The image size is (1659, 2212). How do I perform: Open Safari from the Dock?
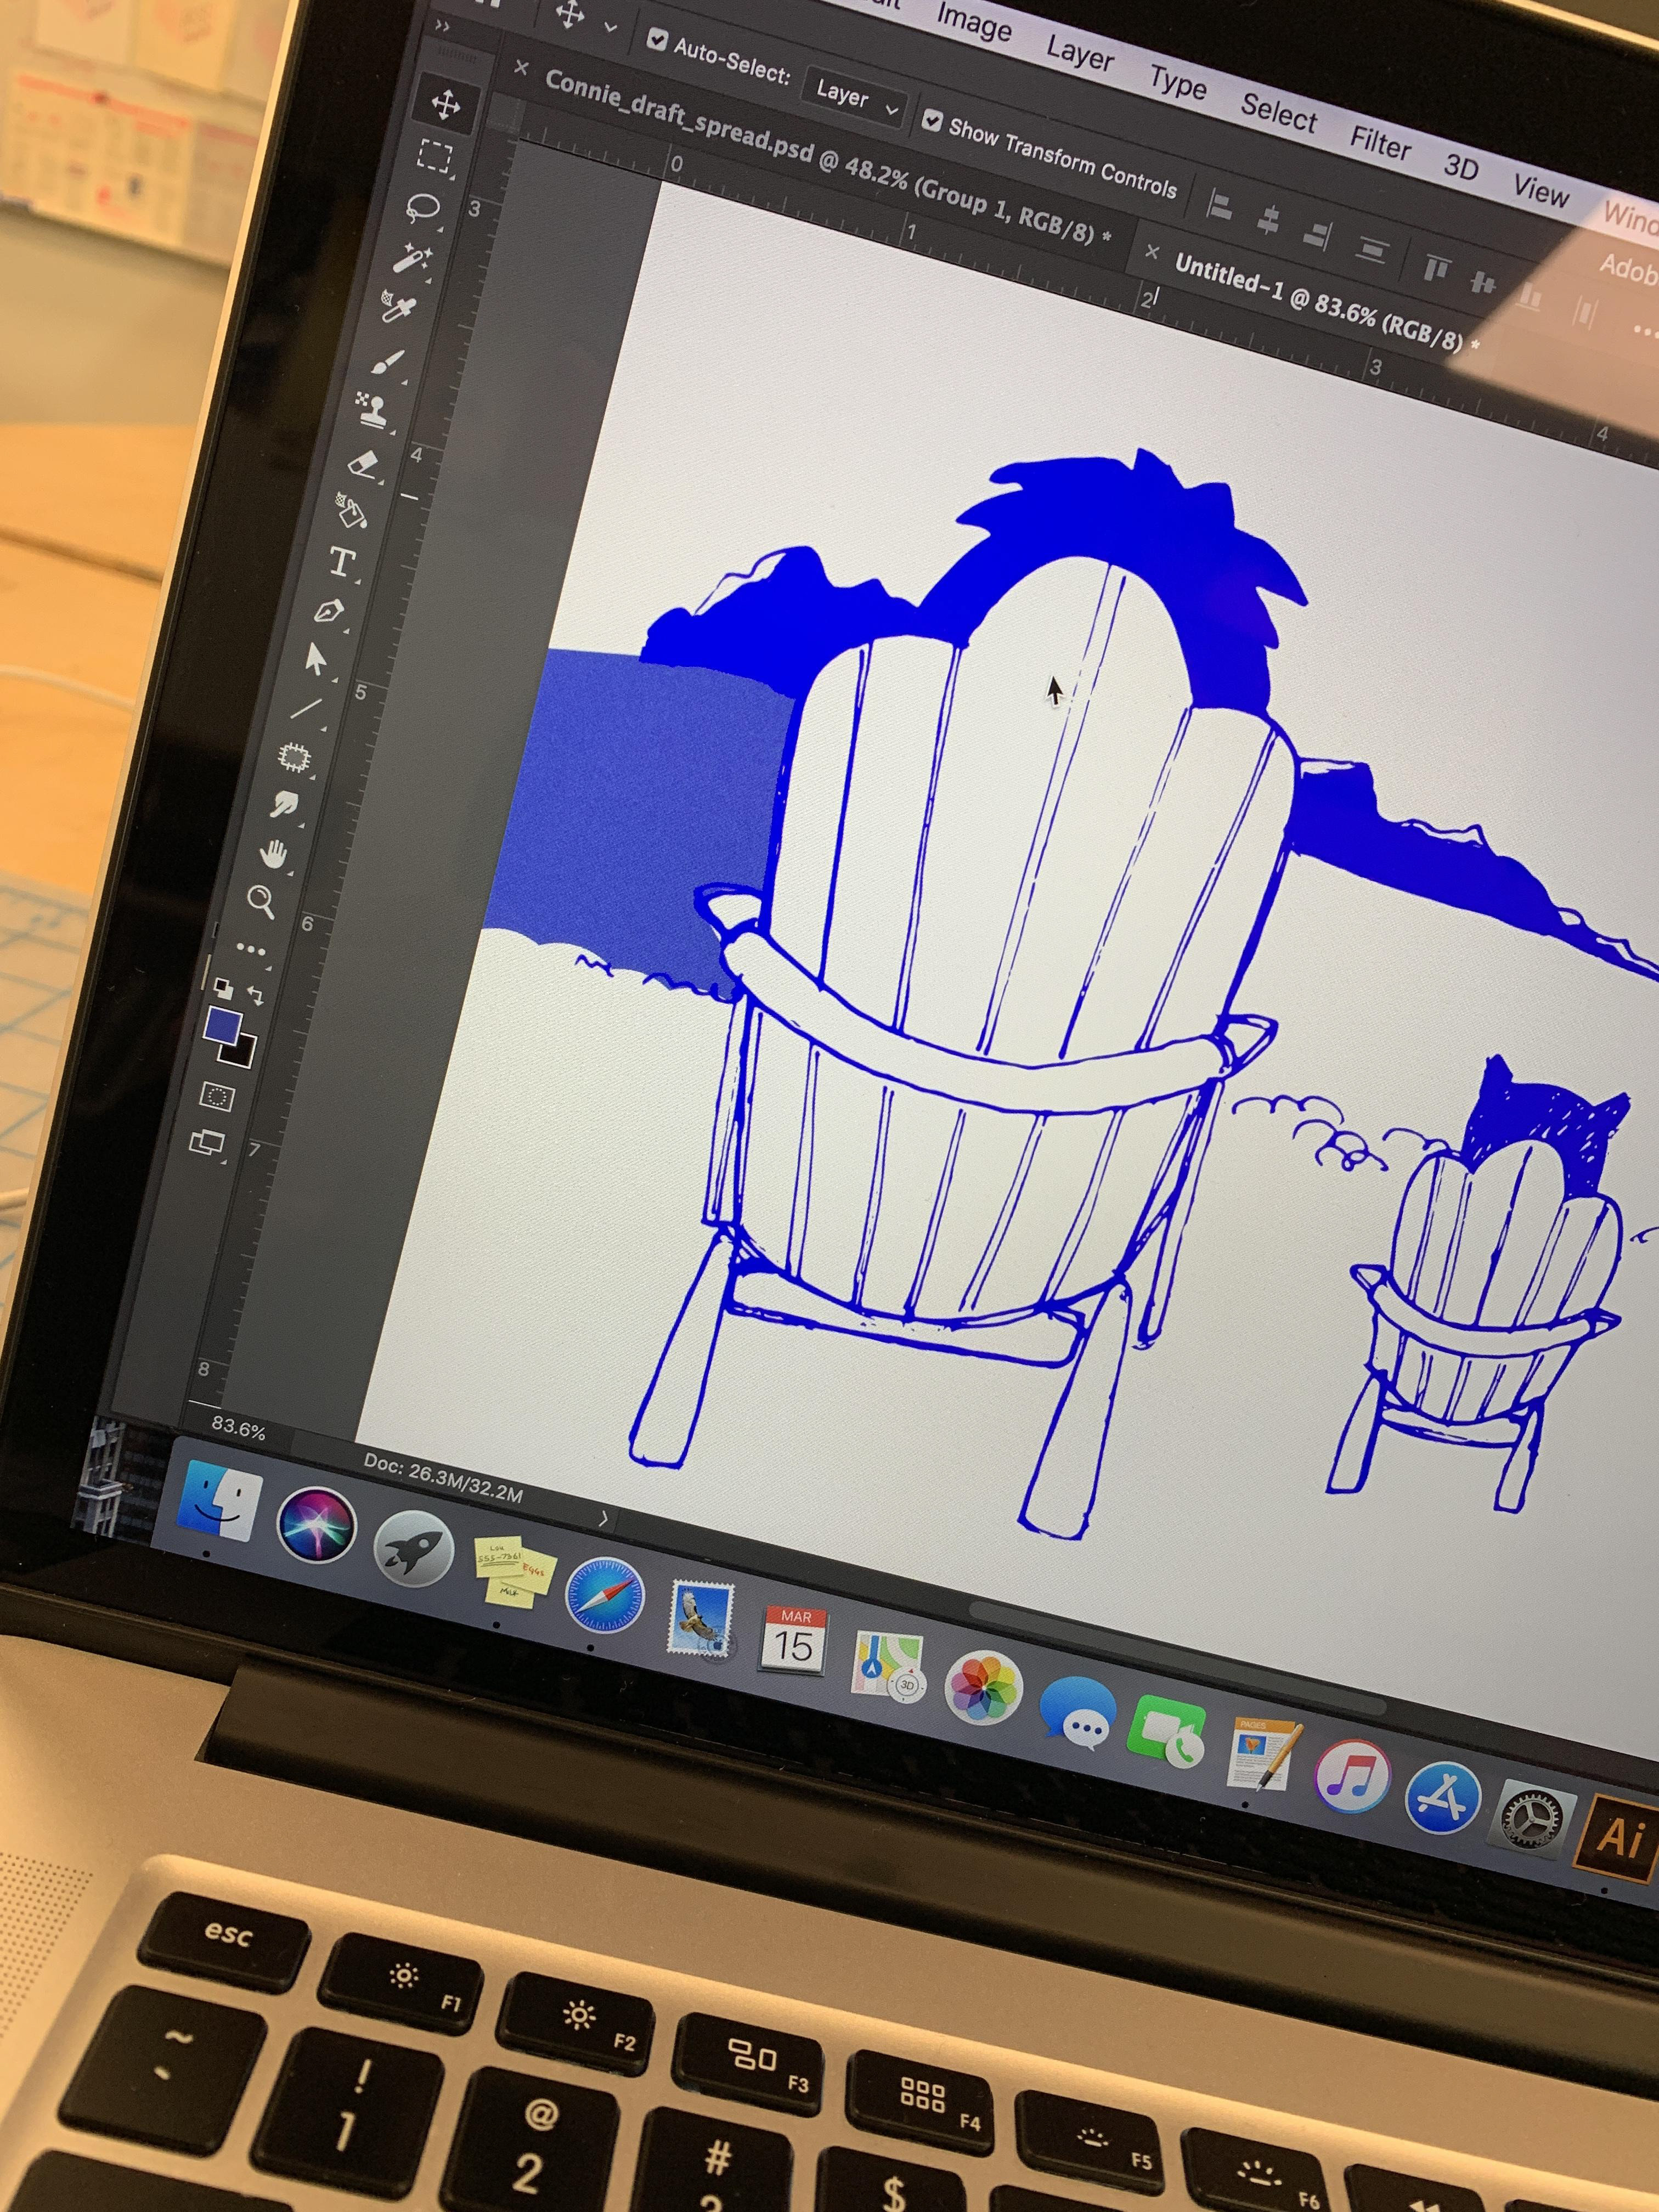pos(605,1596)
